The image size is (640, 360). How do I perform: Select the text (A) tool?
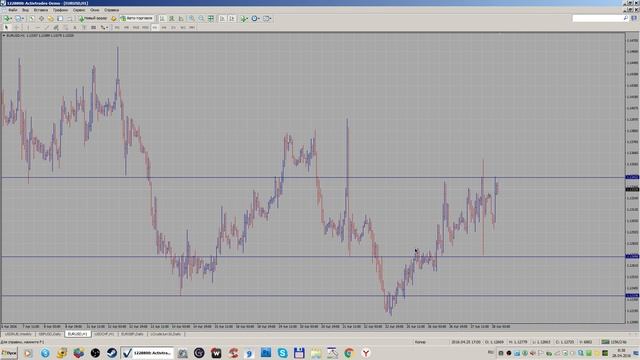[75, 27]
